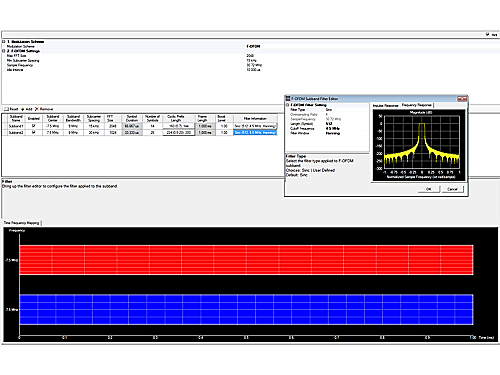
Task: Click Subband2 FFT Size 1024 cell
Action: (x=113, y=132)
